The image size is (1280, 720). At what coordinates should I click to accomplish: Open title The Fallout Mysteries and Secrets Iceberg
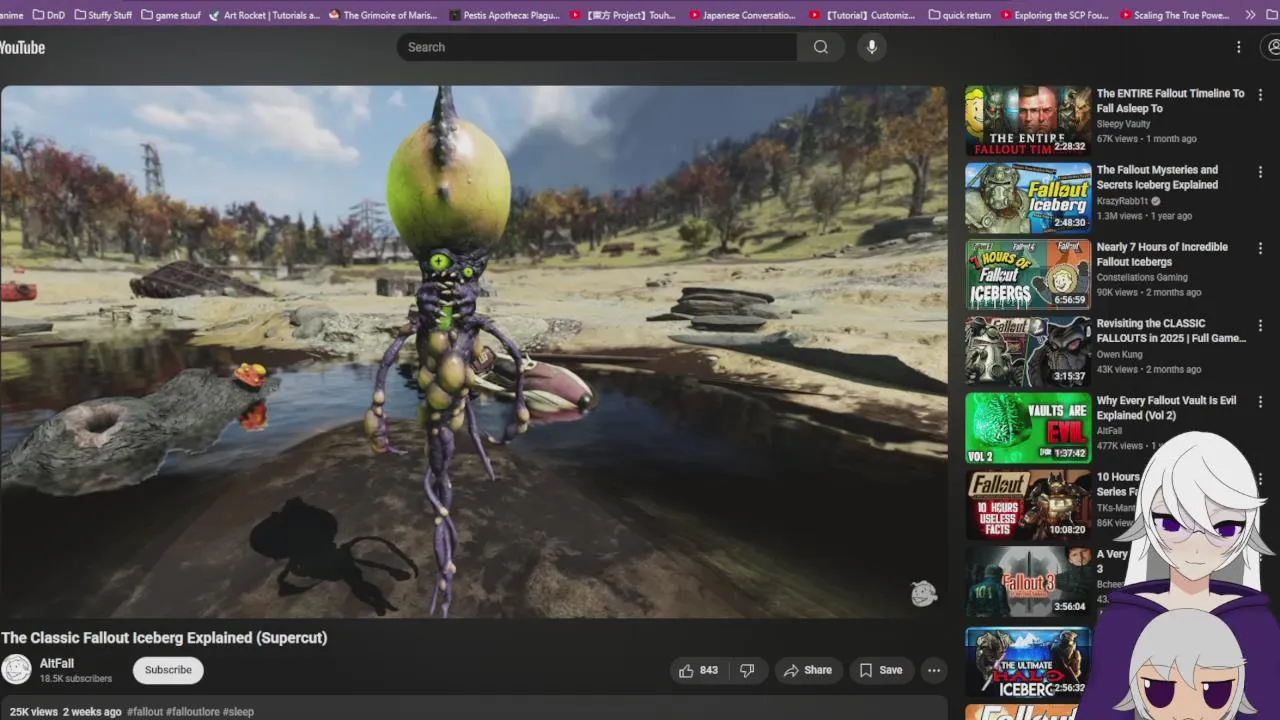(1157, 177)
